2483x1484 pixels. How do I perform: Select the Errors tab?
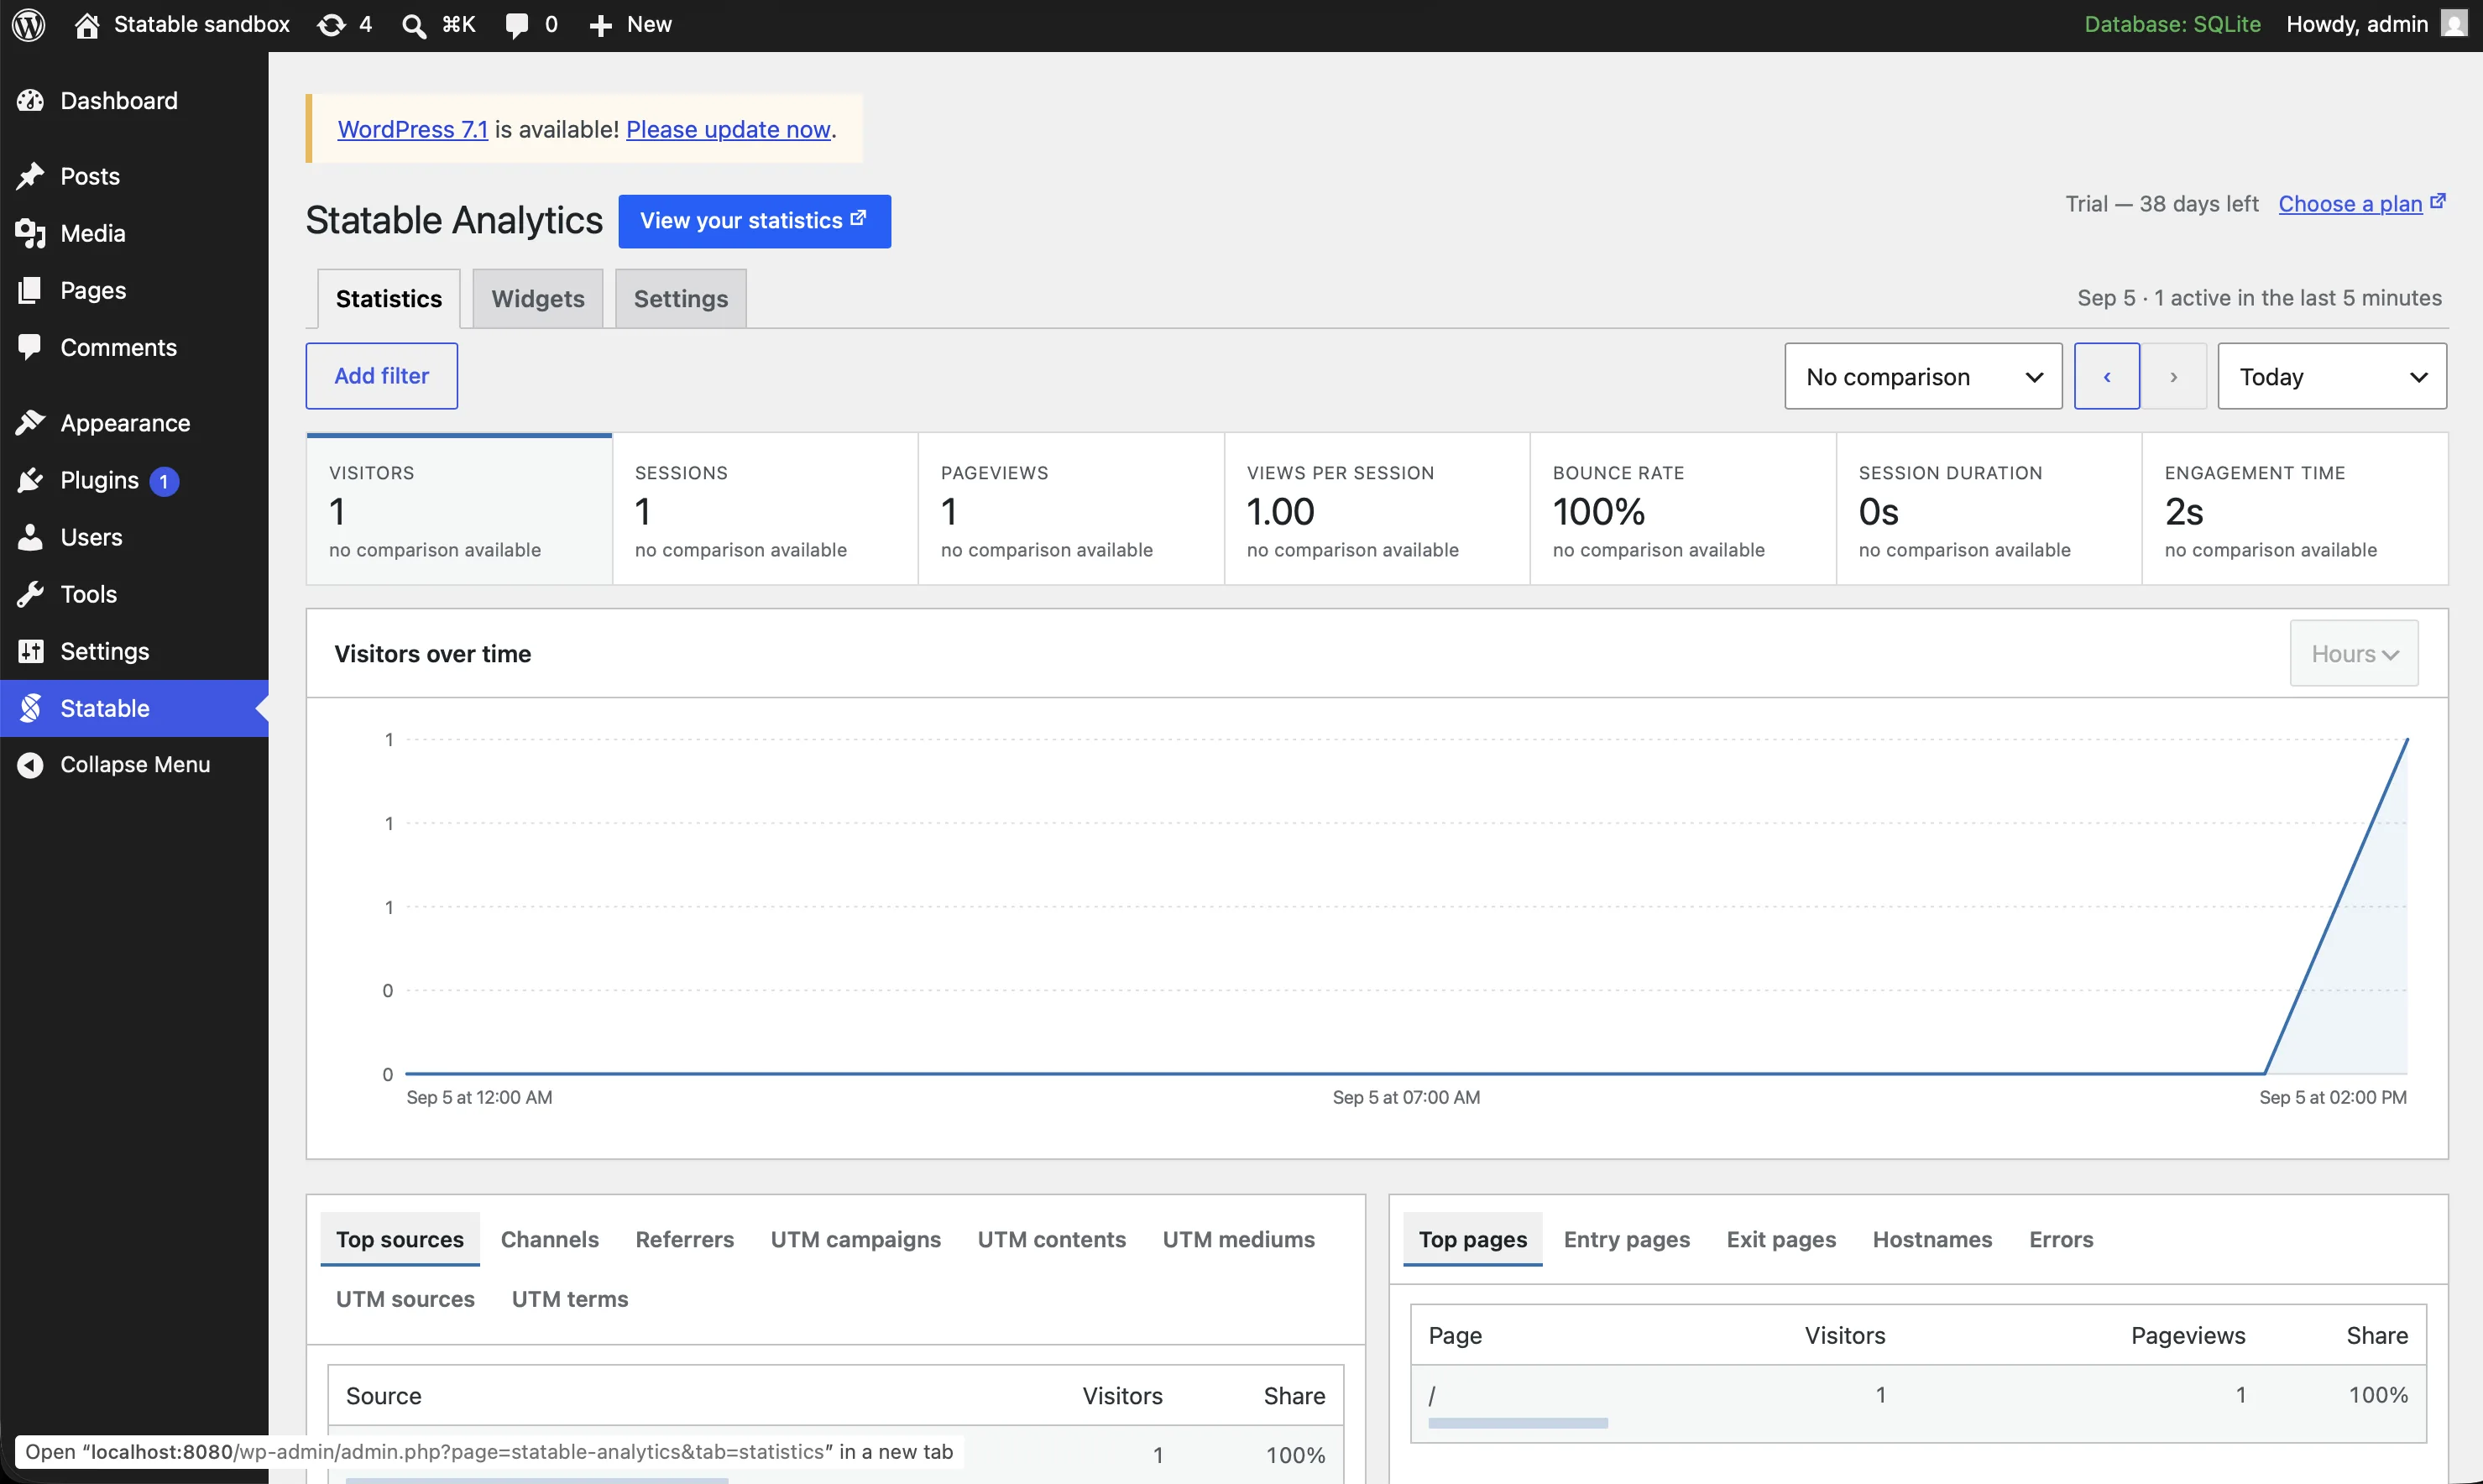pos(2061,1239)
